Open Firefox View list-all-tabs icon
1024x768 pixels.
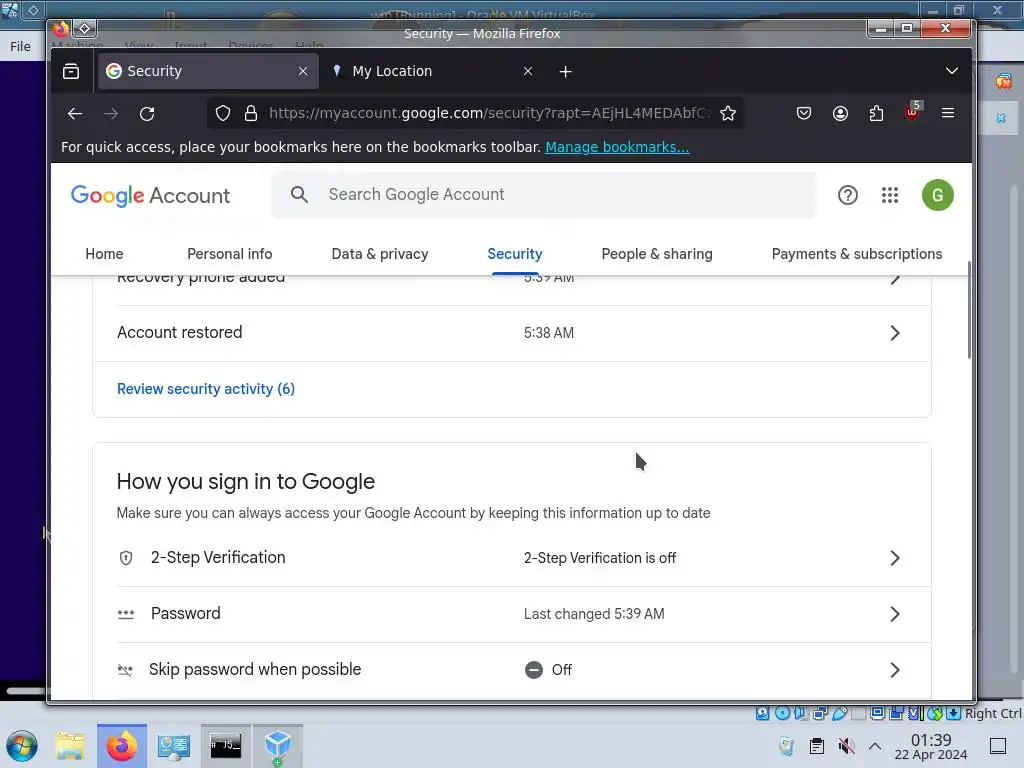pyautogui.click(x=71, y=71)
